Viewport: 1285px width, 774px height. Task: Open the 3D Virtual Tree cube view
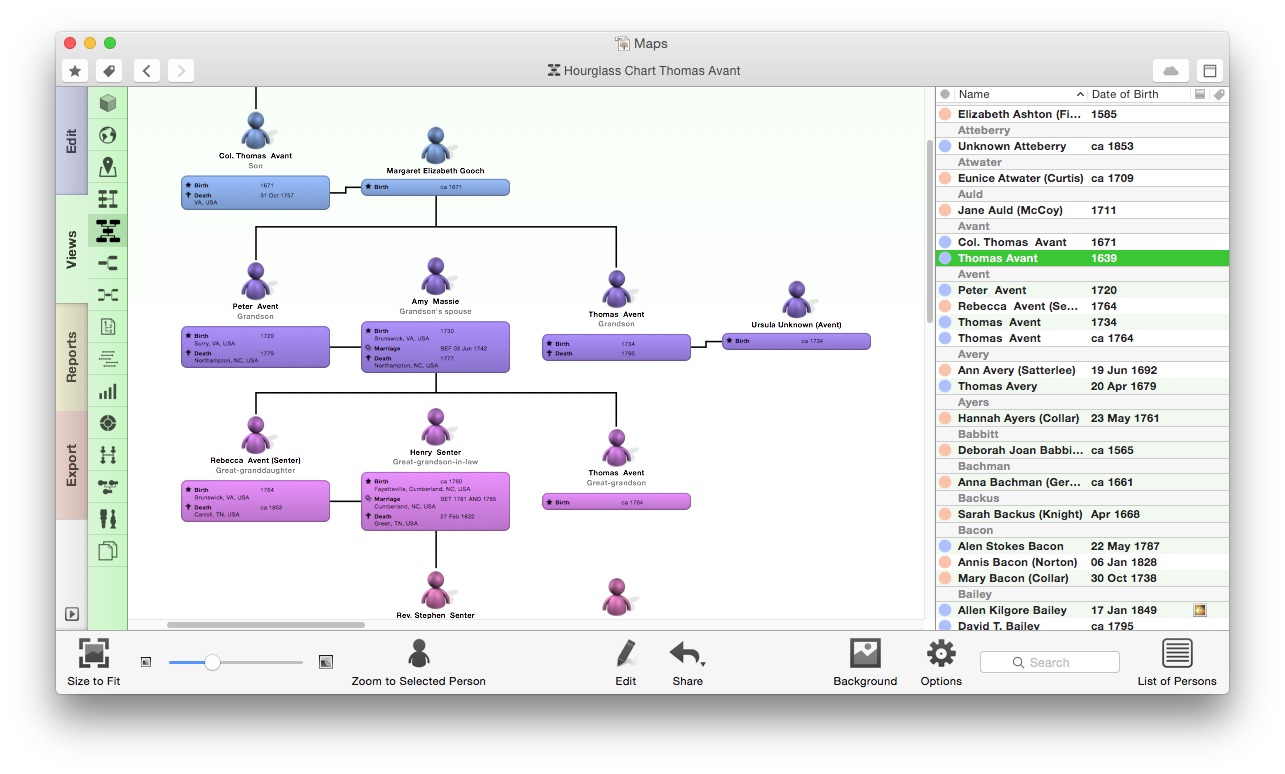pyautogui.click(x=108, y=103)
